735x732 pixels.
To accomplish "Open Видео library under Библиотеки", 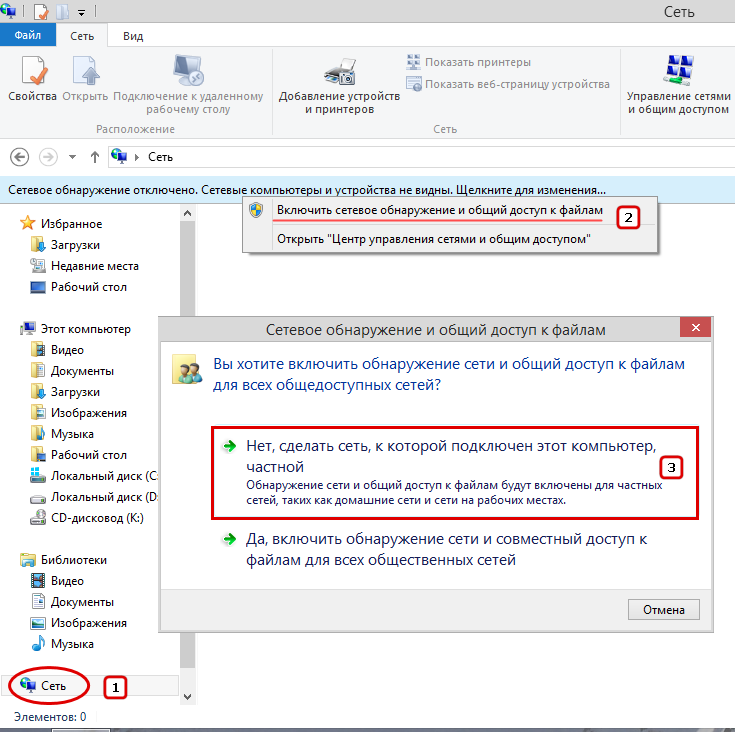I will click(57, 581).
